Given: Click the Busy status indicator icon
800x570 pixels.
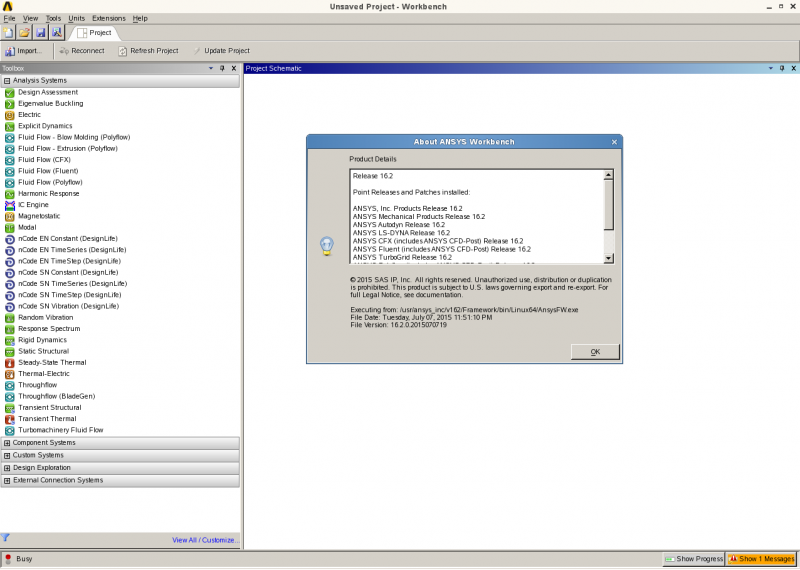Looking at the screenshot, I should (x=8, y=559).
